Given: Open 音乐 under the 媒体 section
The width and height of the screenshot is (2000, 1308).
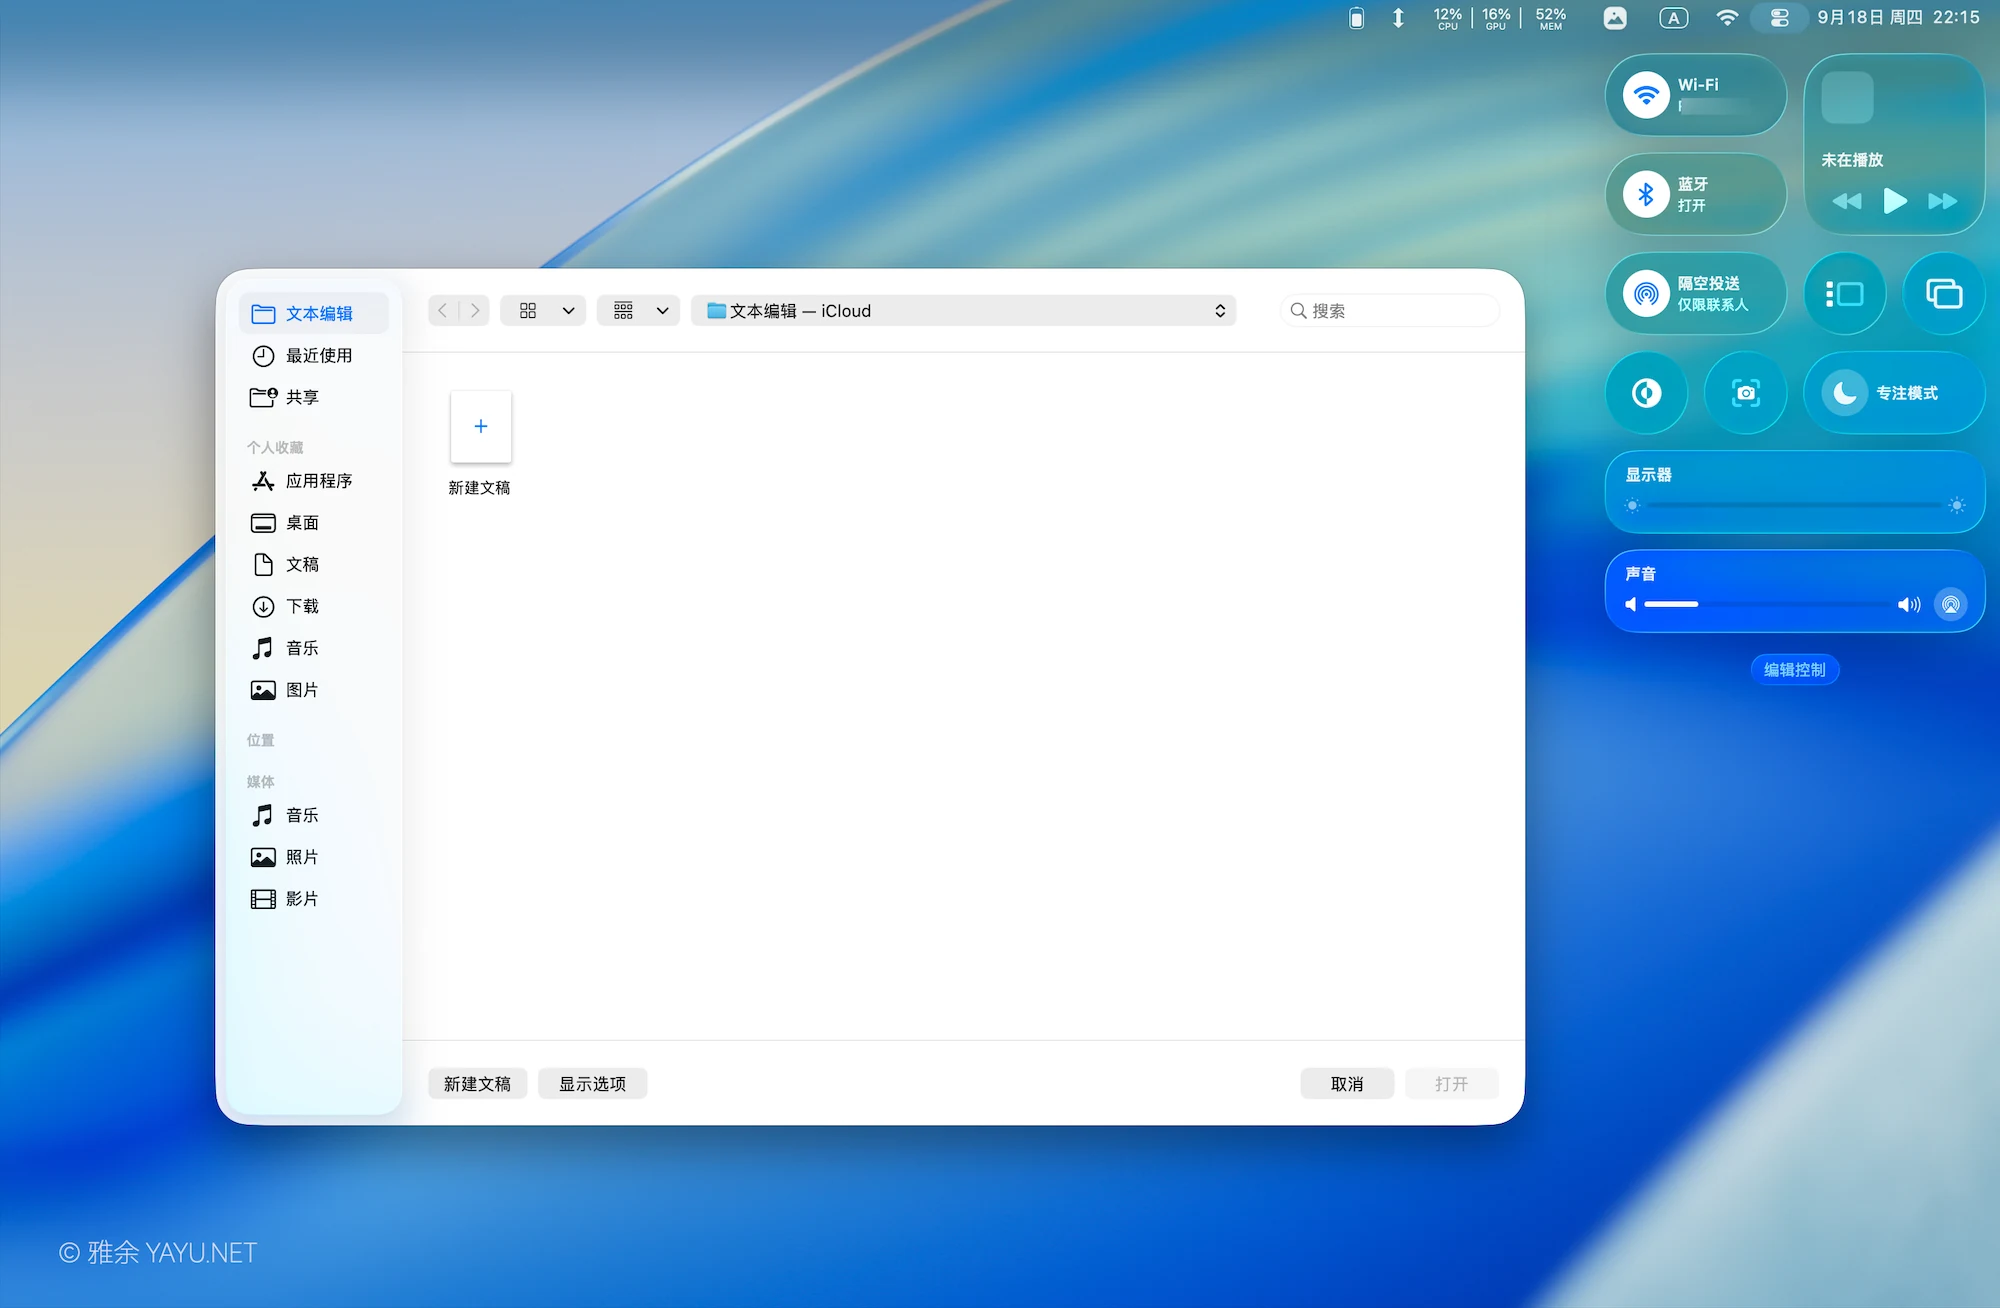Looking at the screenshot, I should point(314,815).
